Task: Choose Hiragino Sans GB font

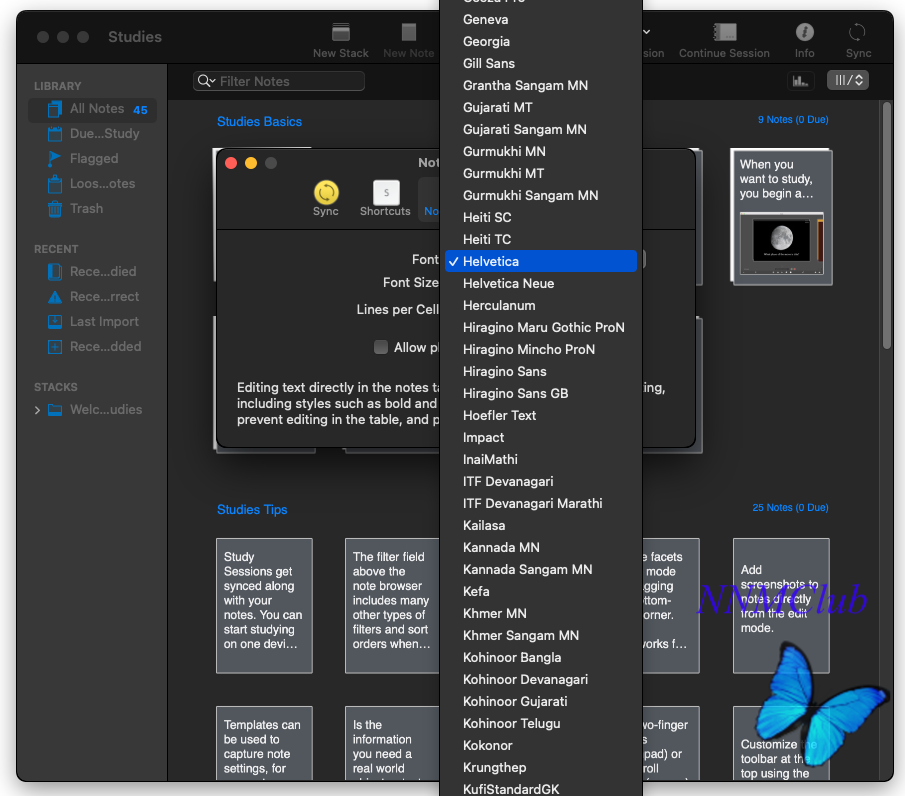Action: [541, 394]
